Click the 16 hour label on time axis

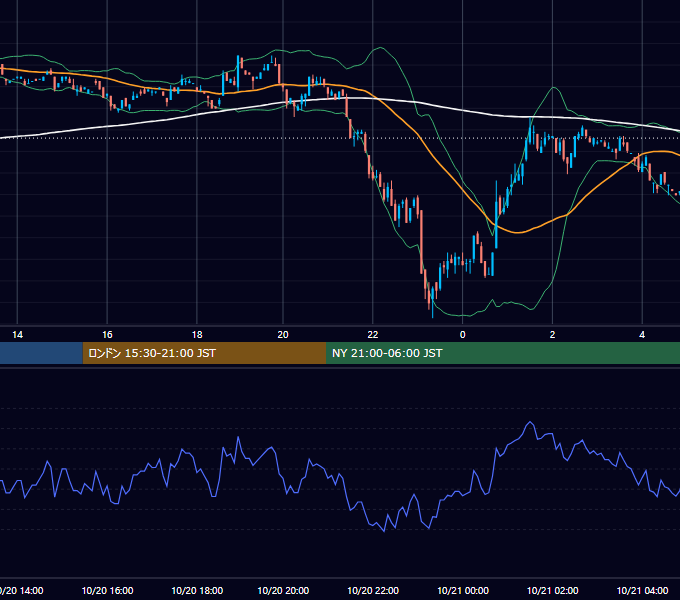(x=107, y=335)
